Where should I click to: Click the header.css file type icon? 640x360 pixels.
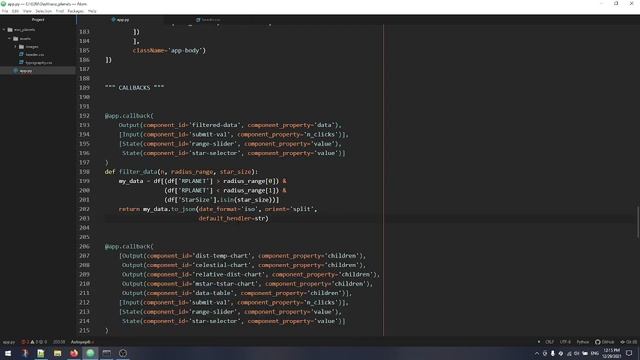[x=22, y=54]
